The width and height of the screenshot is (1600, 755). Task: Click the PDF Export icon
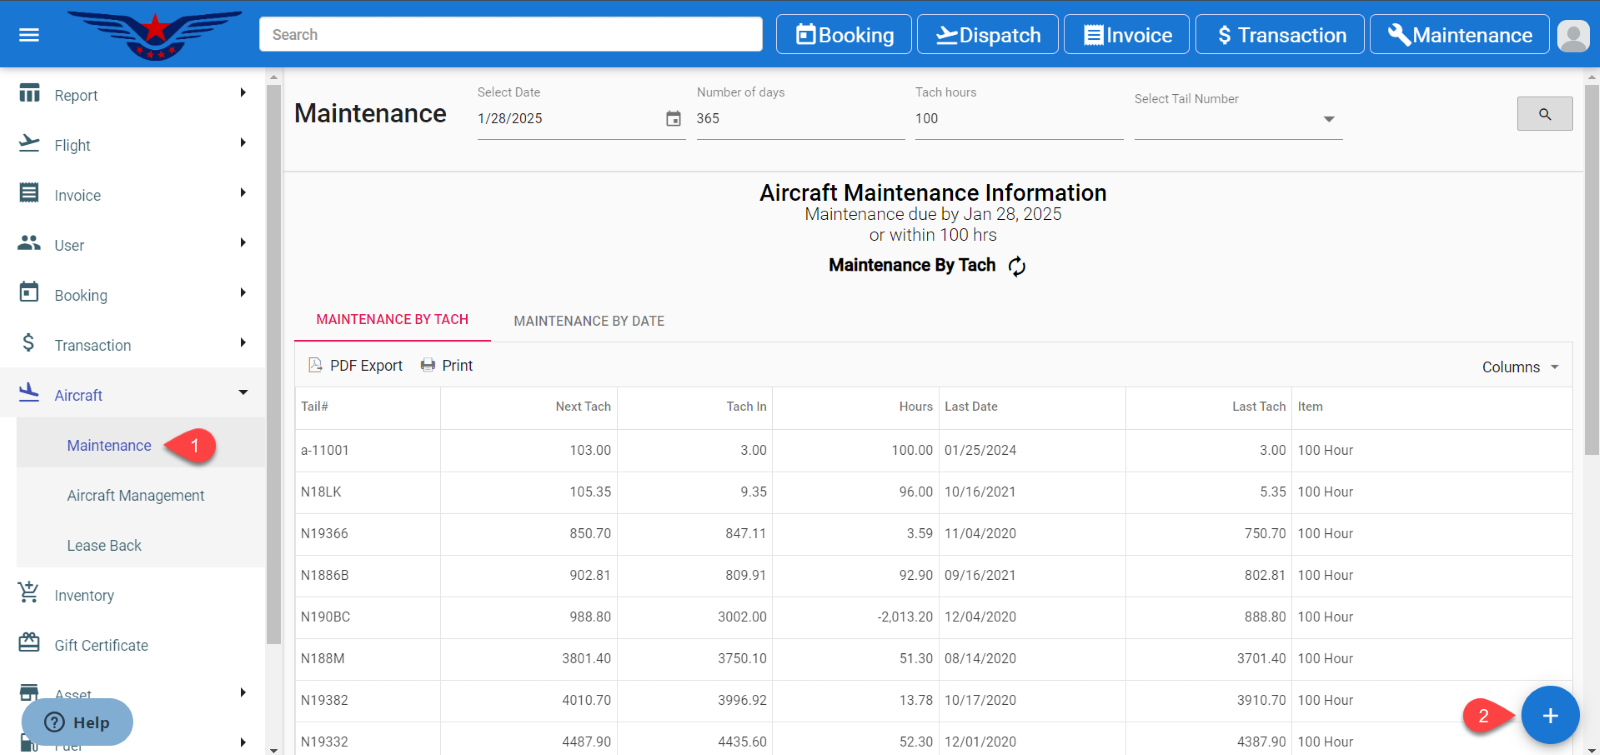click(x=315, y=366)
